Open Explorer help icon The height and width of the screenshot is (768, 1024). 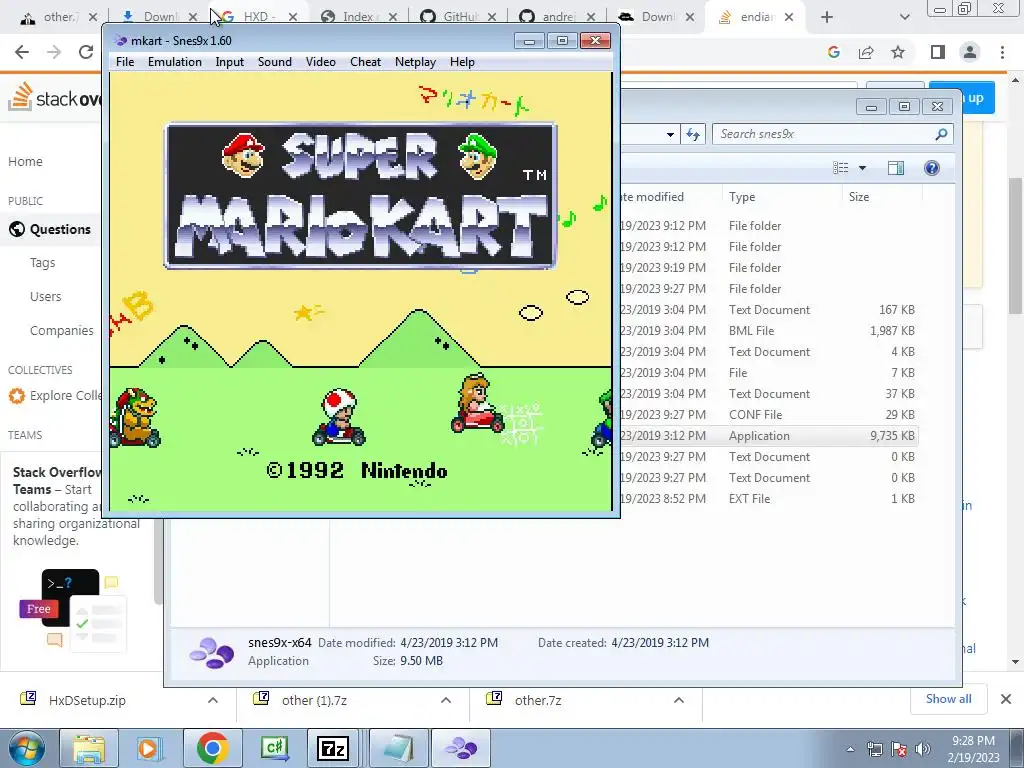point(932,168)
